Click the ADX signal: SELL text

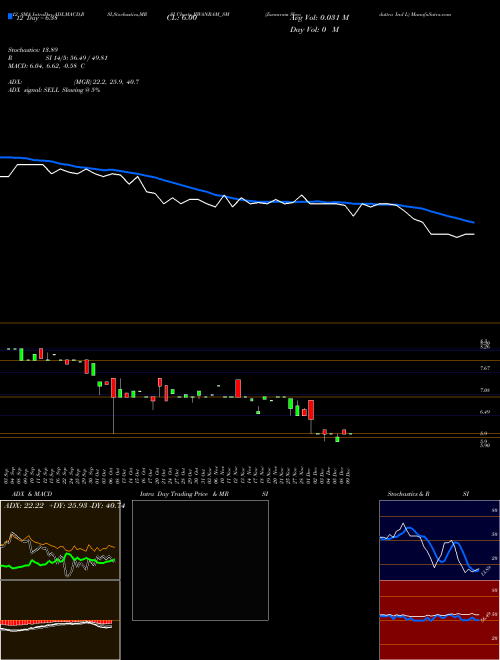(54, 90)
